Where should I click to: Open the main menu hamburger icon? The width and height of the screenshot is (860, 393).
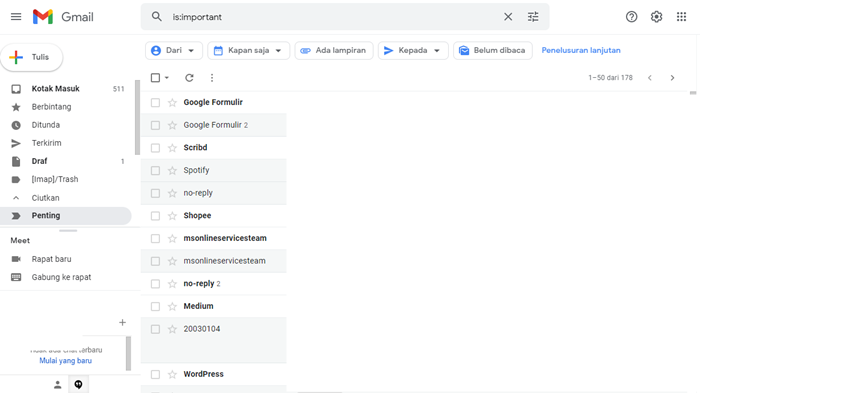(16, 16)
